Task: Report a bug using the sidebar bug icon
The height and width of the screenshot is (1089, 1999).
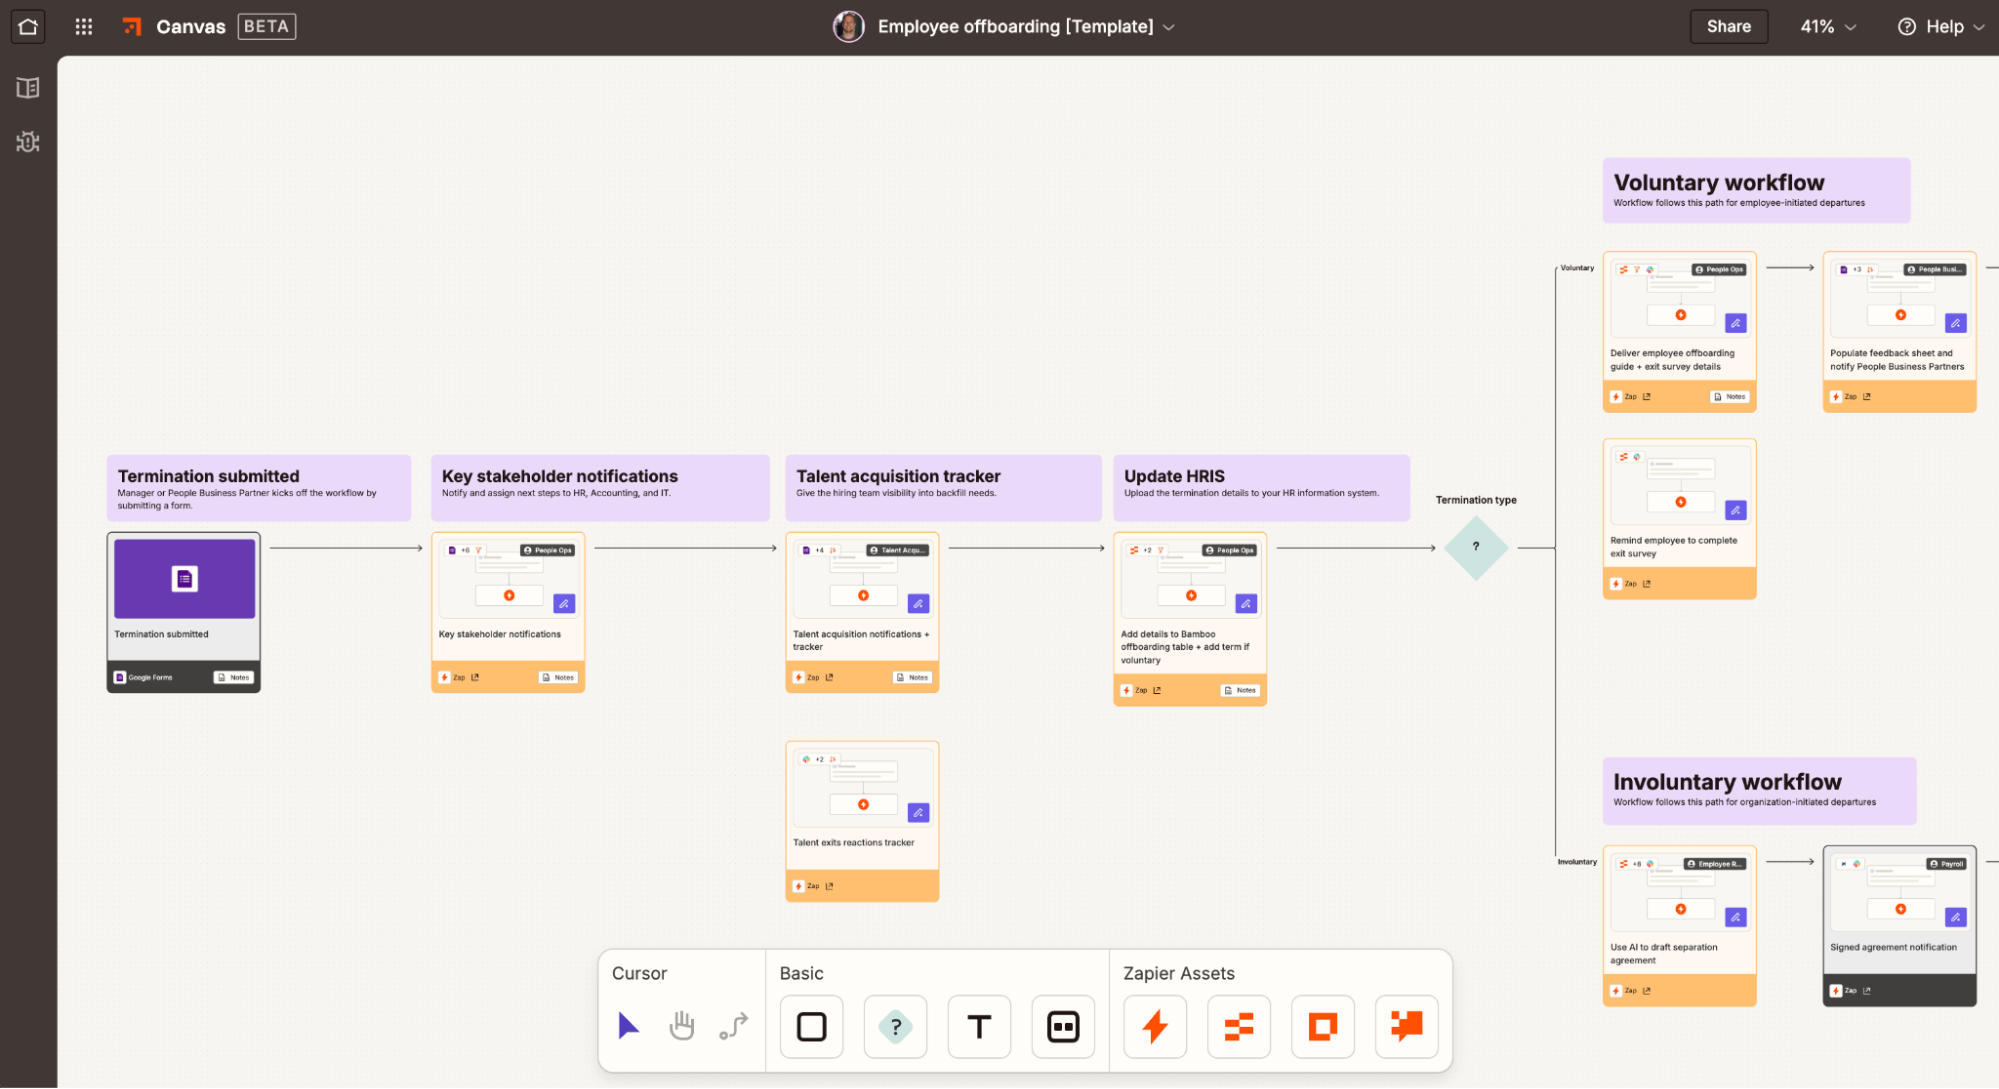Action: point(27,142)
